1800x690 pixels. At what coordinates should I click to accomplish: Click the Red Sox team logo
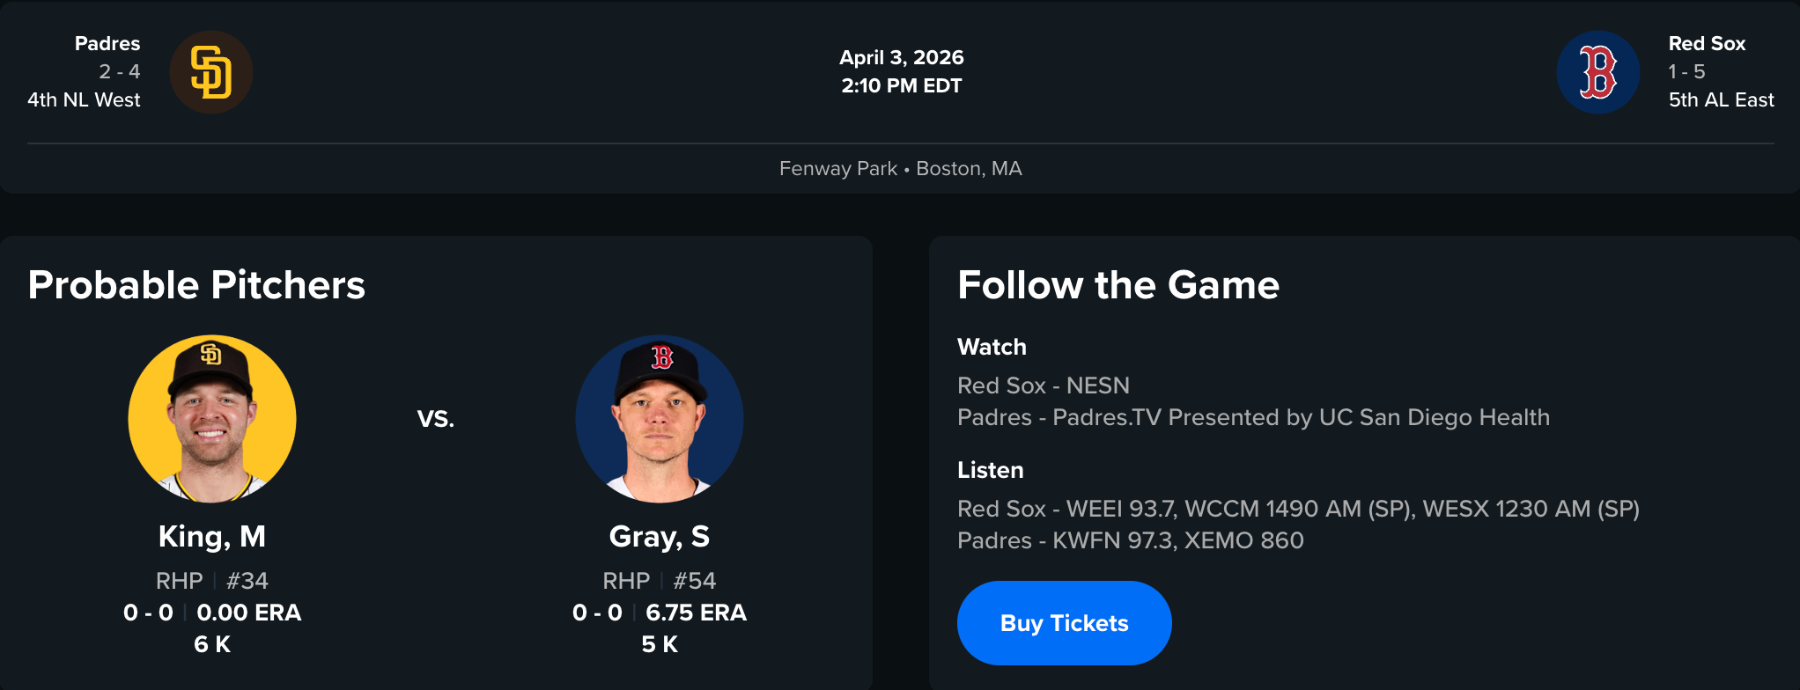(x=1597, y=72)
